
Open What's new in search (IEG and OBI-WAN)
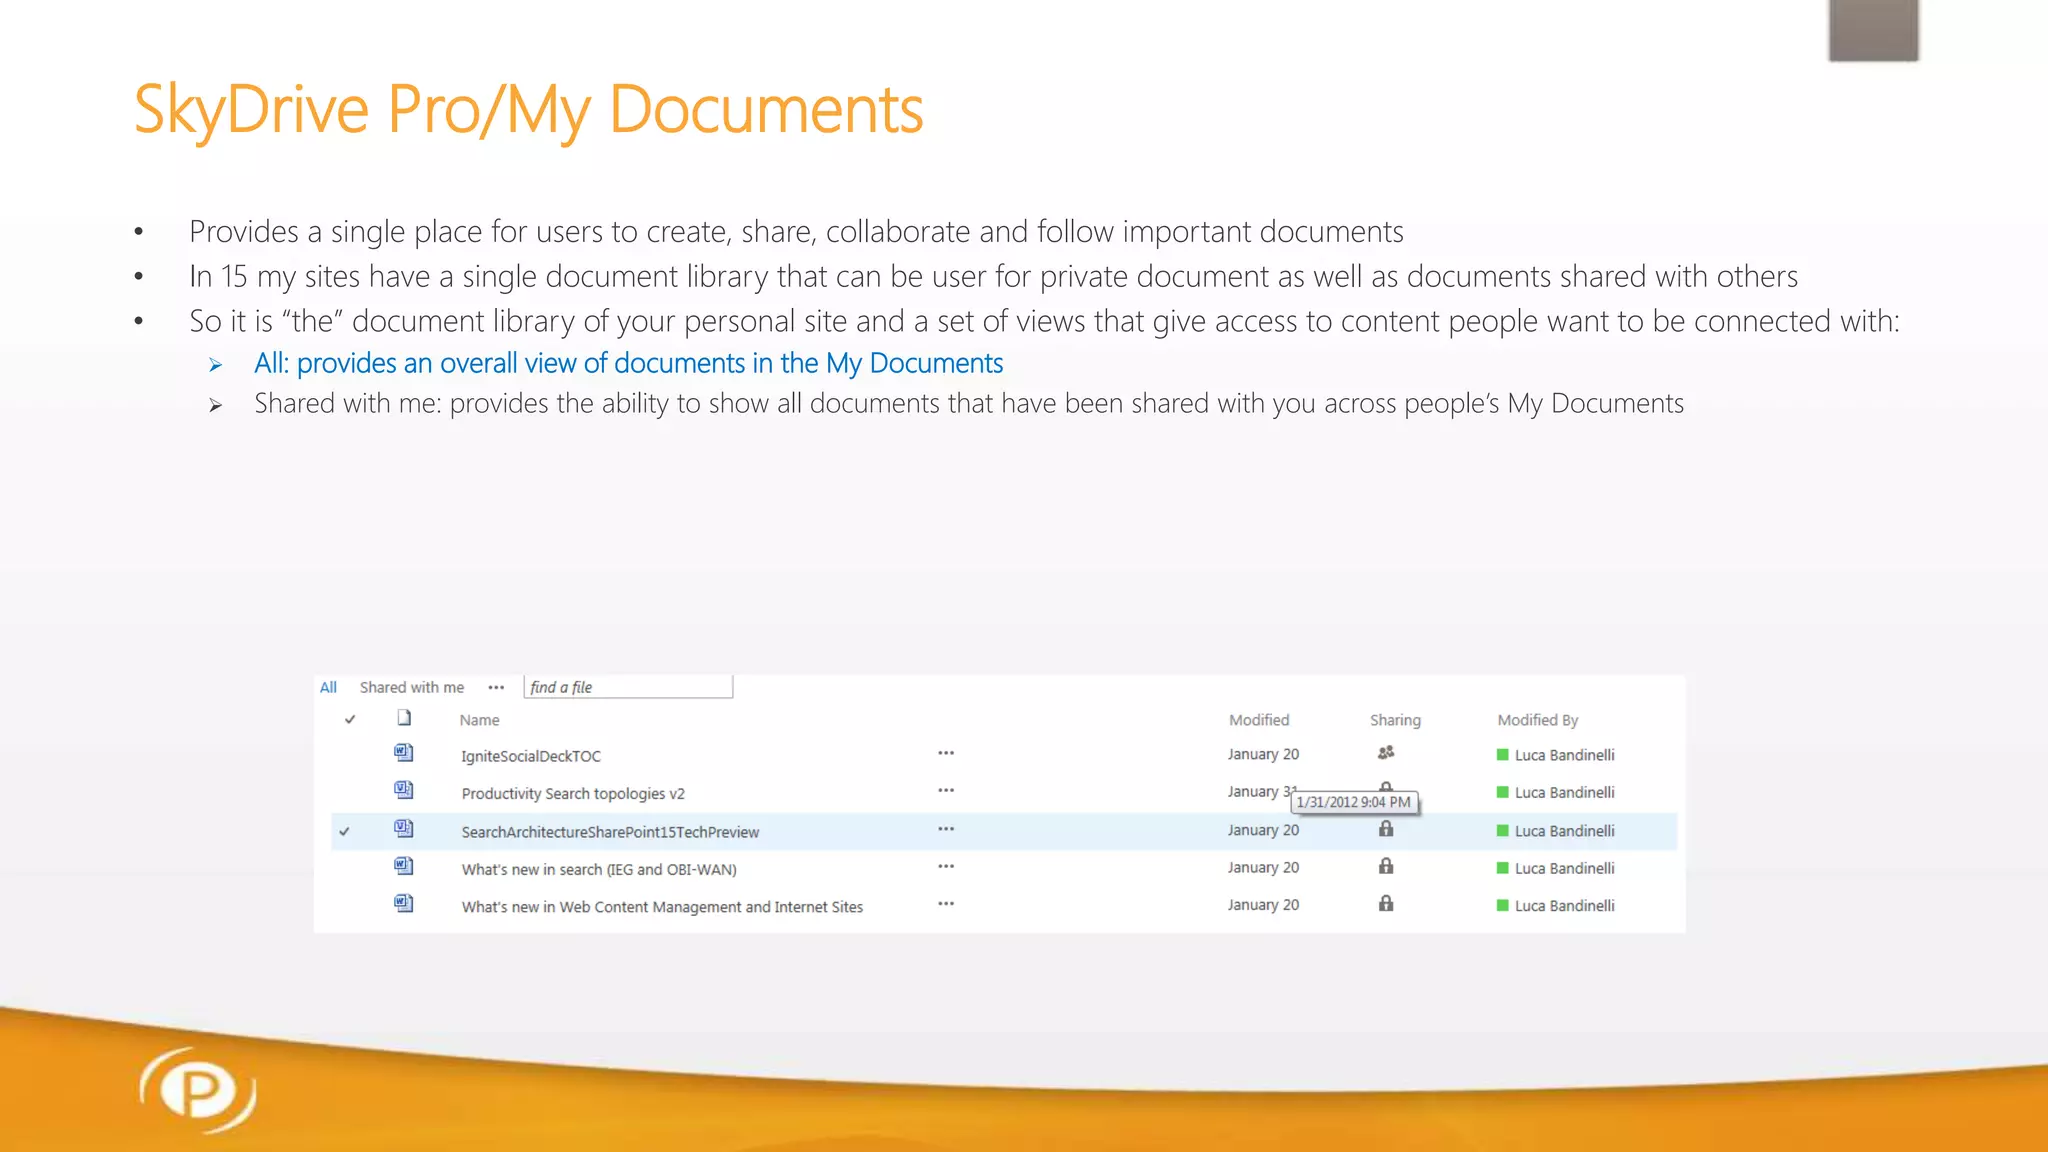click(x=599, y=869)
